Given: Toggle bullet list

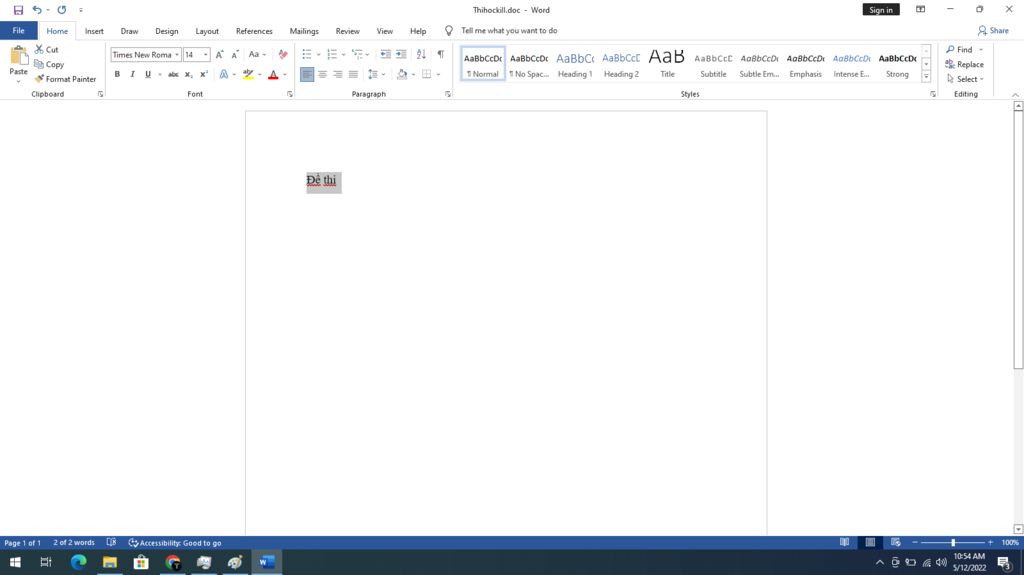Looking at the screenshot, I should [x=306, y=55].
